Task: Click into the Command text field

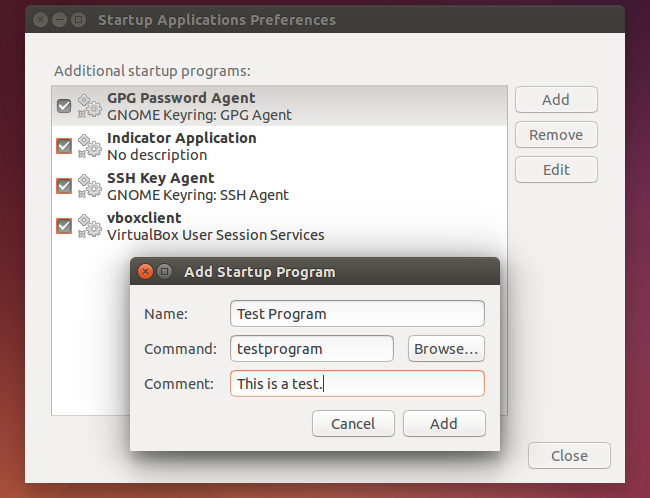Action: coord(312,349)
